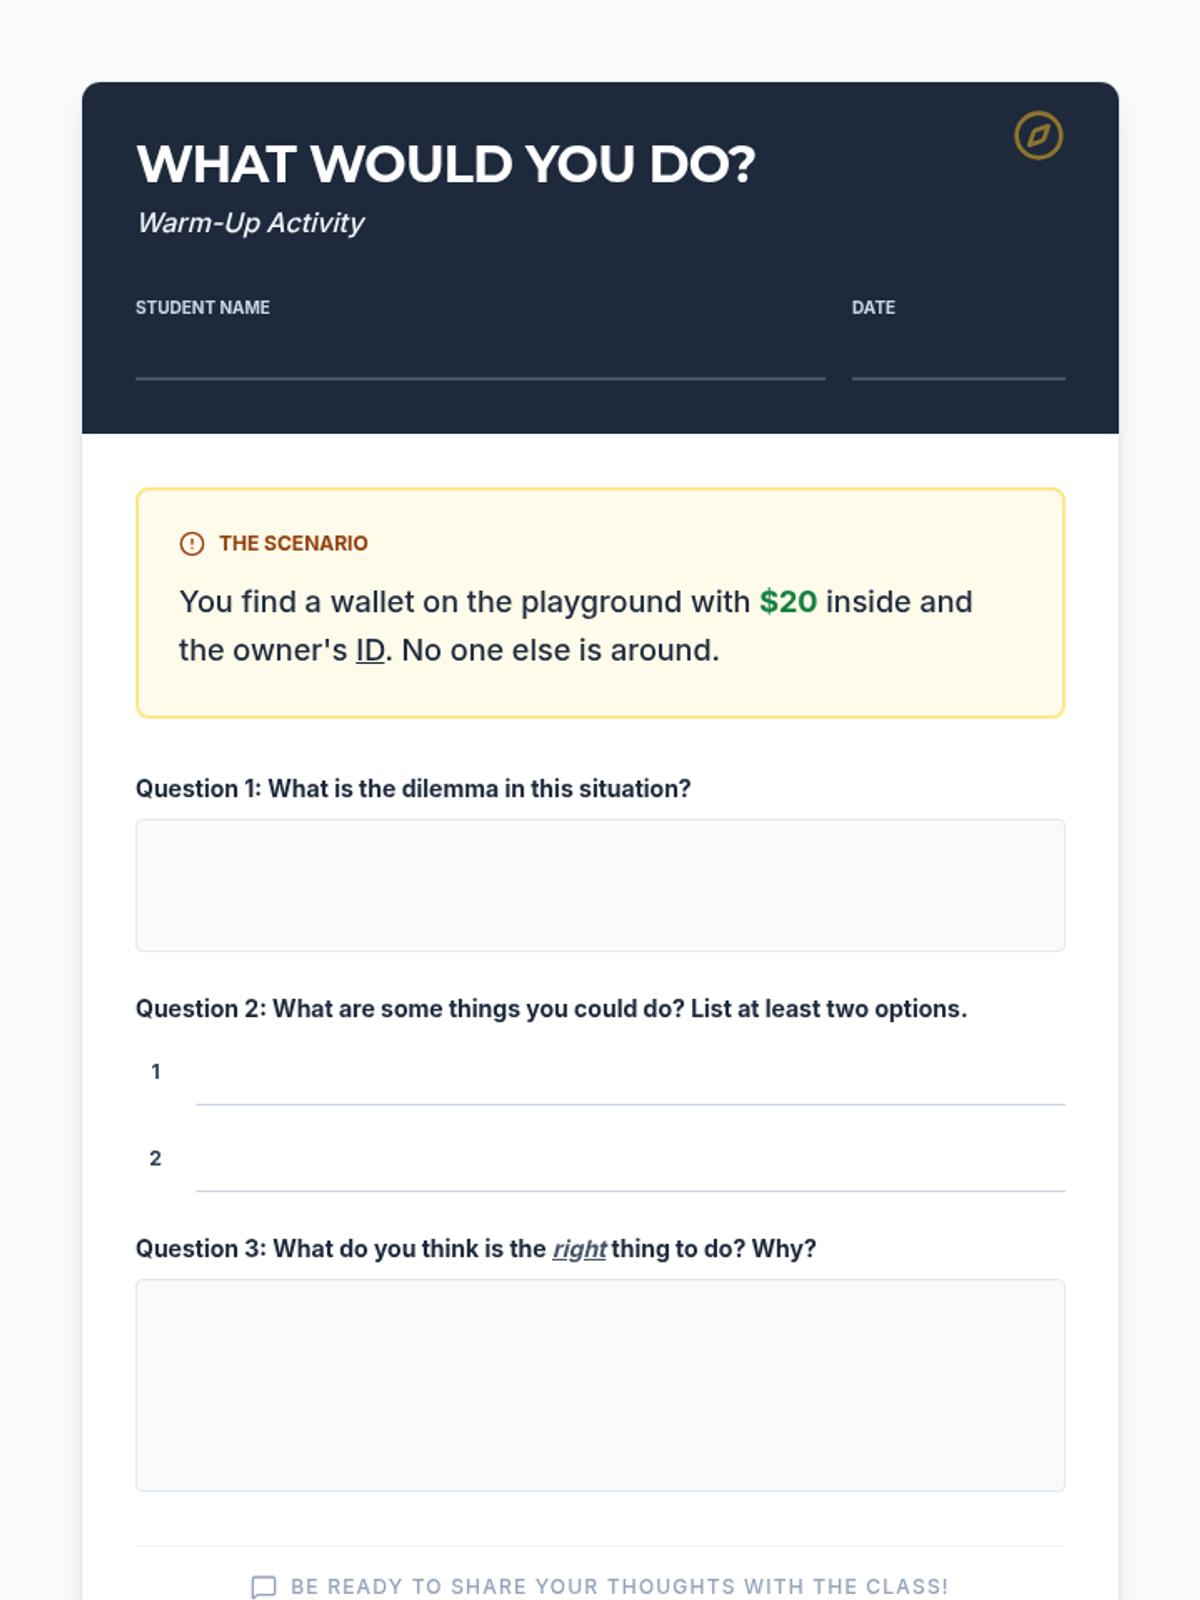Click the "What Would You Do?" title

pos(446,164)
